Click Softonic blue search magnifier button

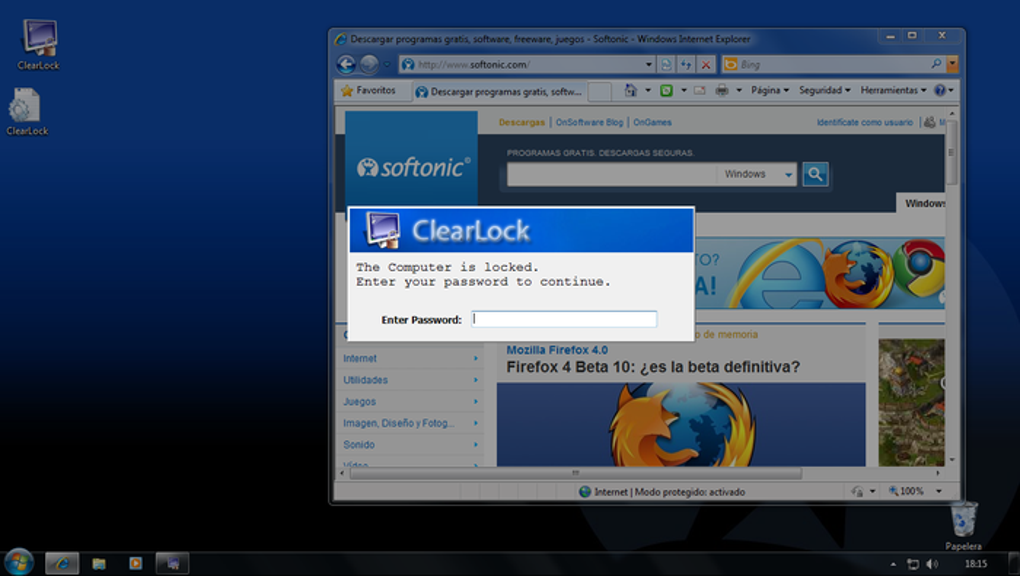point(815,174)
